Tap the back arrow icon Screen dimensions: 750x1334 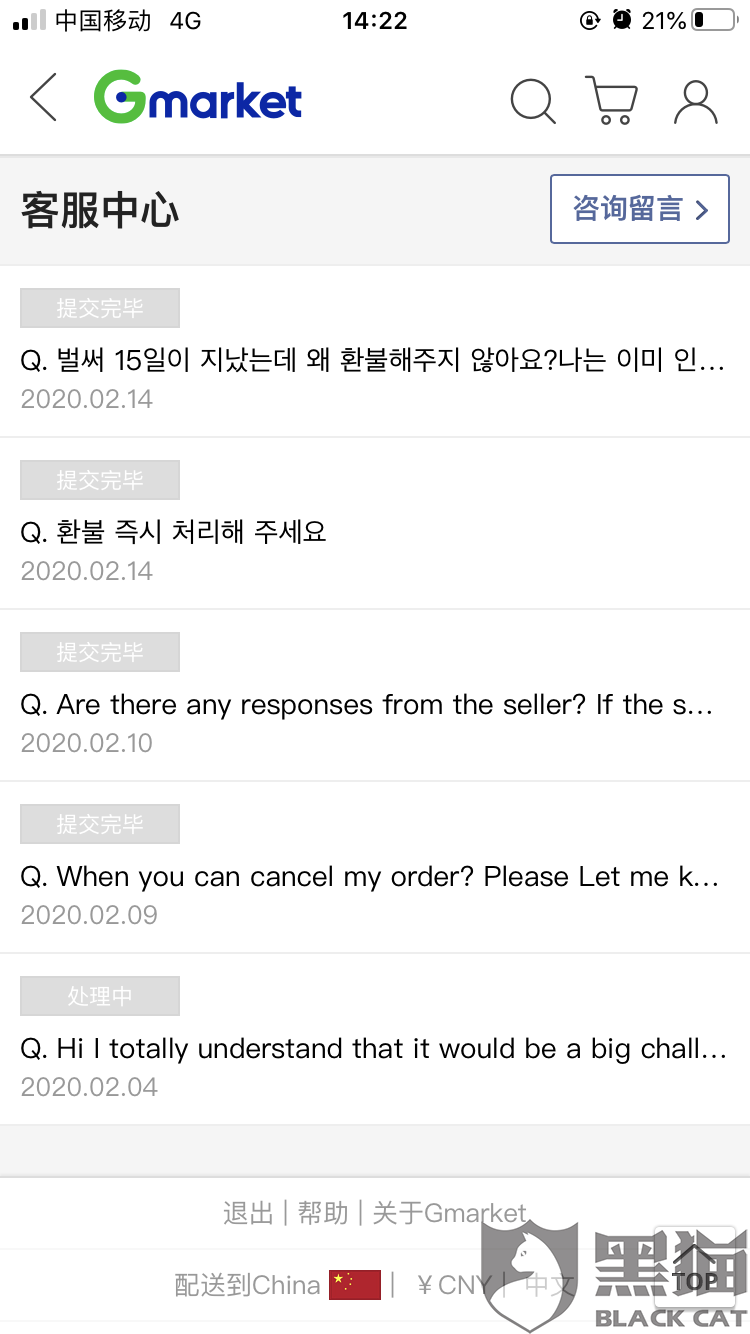click(43, 98)
